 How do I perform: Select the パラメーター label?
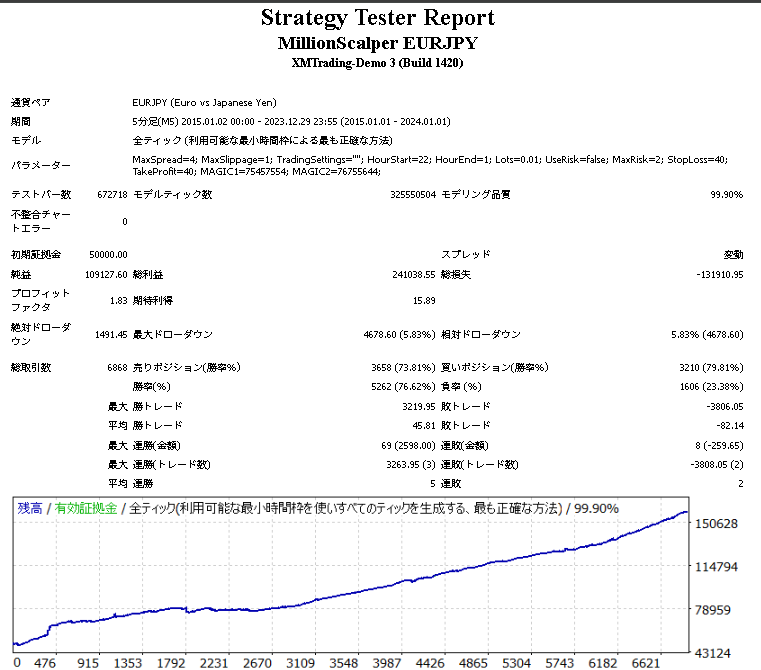point(41,165)
